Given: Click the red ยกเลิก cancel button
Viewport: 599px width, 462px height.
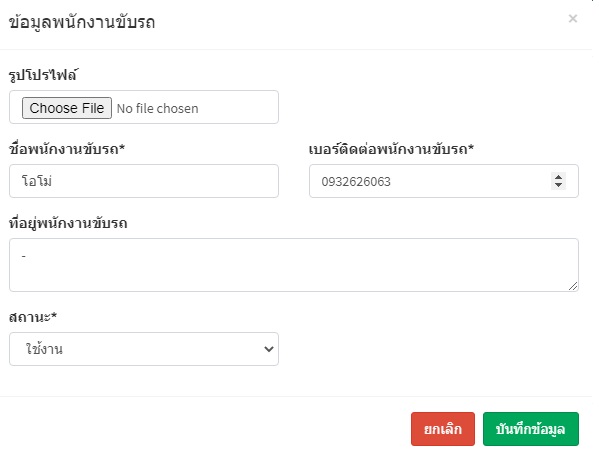Looking at the screenshot, I should 443,429.
